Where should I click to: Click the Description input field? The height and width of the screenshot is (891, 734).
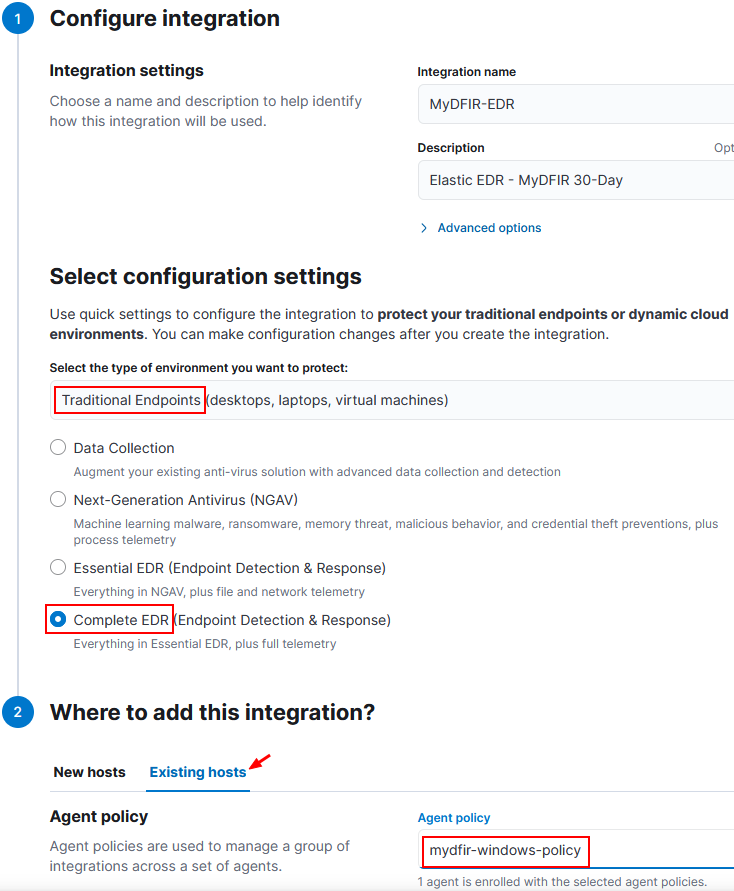point(576,180)
